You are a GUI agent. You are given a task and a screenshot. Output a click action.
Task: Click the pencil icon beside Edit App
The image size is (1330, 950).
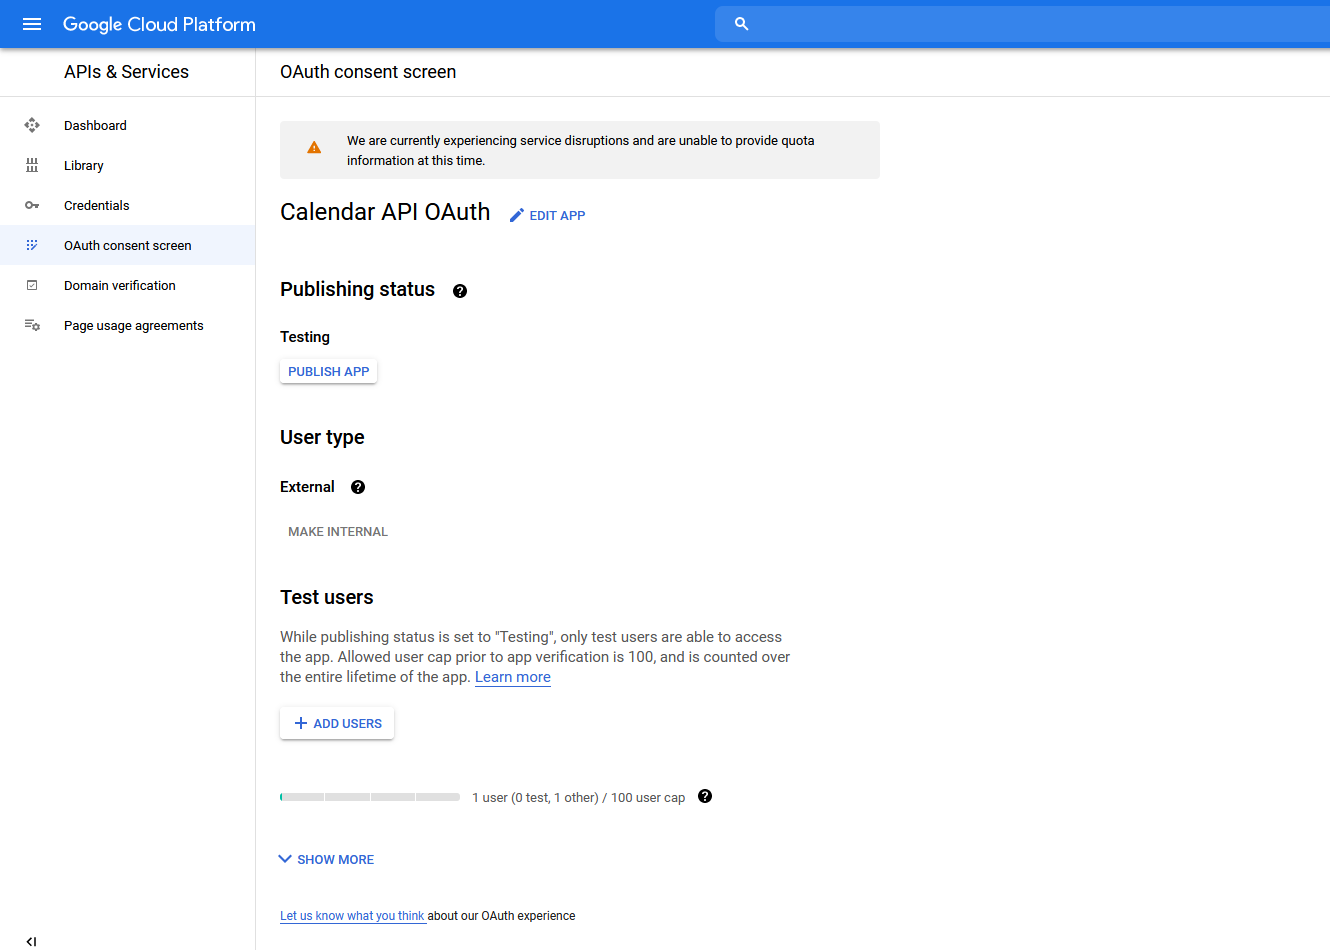point(517,215)
